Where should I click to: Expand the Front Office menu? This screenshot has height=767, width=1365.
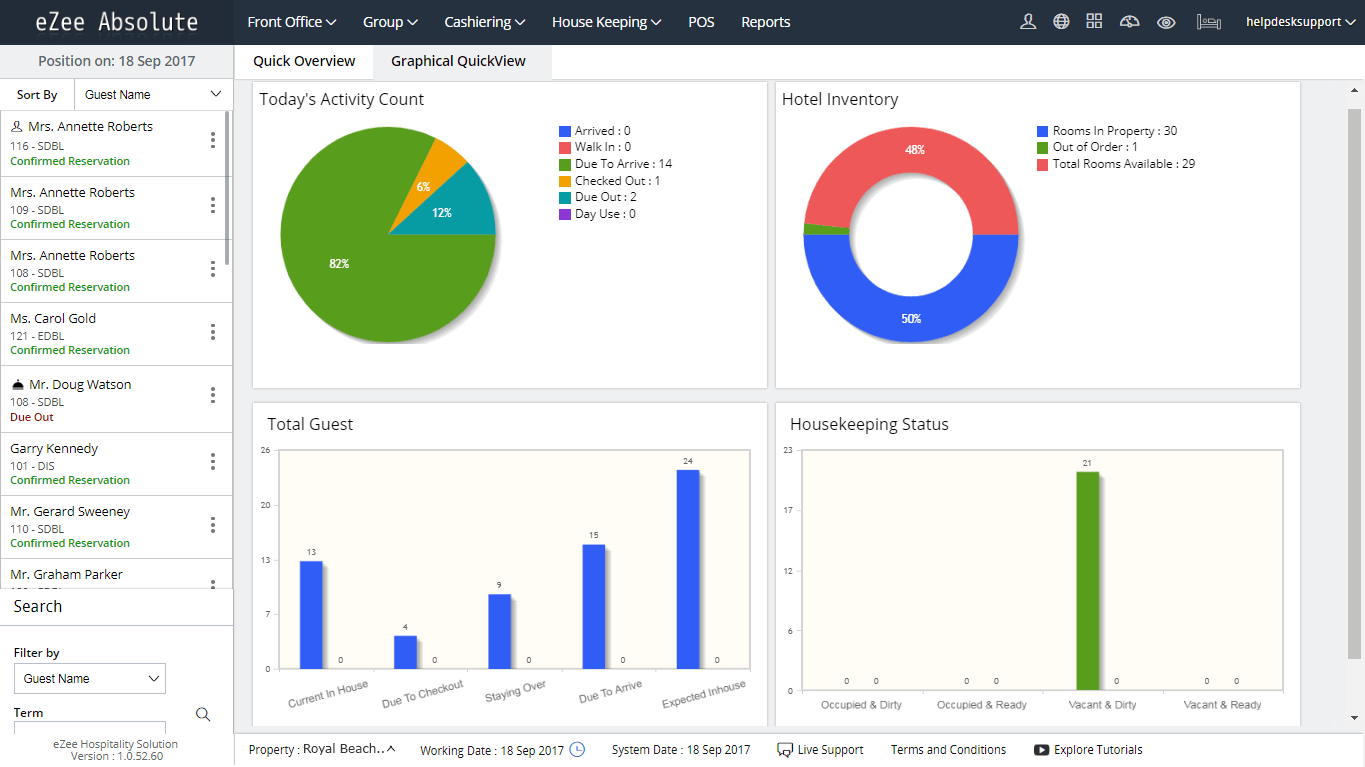click(292, 22)
